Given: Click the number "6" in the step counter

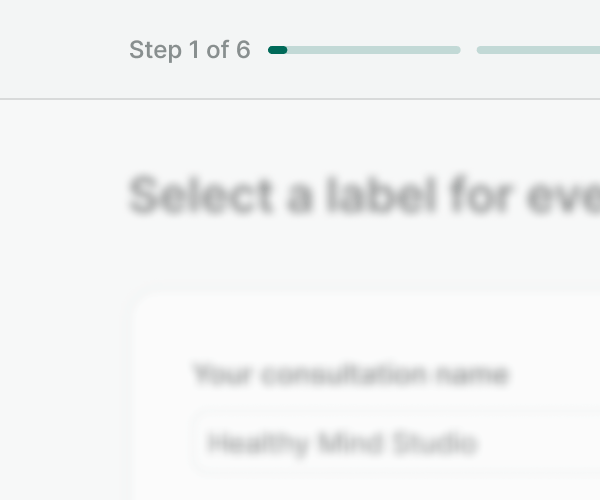Looking at the screenshot, I should [243, 50].
